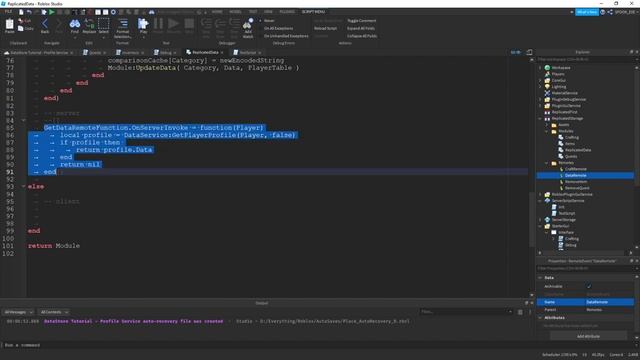Click Toggle Comment action
The width and height of the screenshot is (640, 360).
(x=362, y=20)
